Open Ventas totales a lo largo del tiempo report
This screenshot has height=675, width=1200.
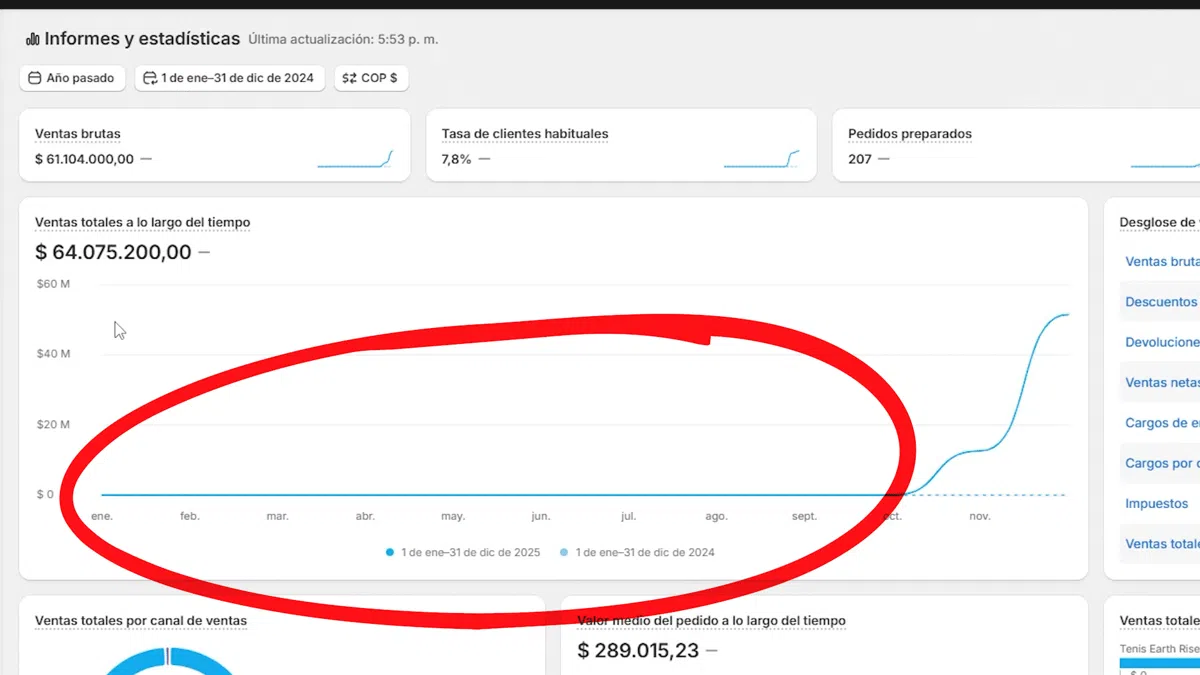point(142,222)
